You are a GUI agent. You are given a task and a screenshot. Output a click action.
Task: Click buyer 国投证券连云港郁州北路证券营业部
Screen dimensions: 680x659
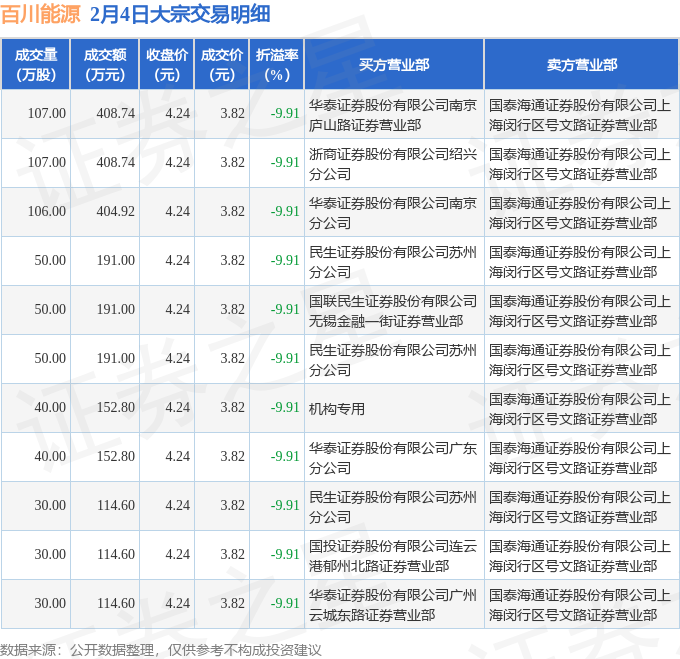pyautogui.click(x=393, y=555)
